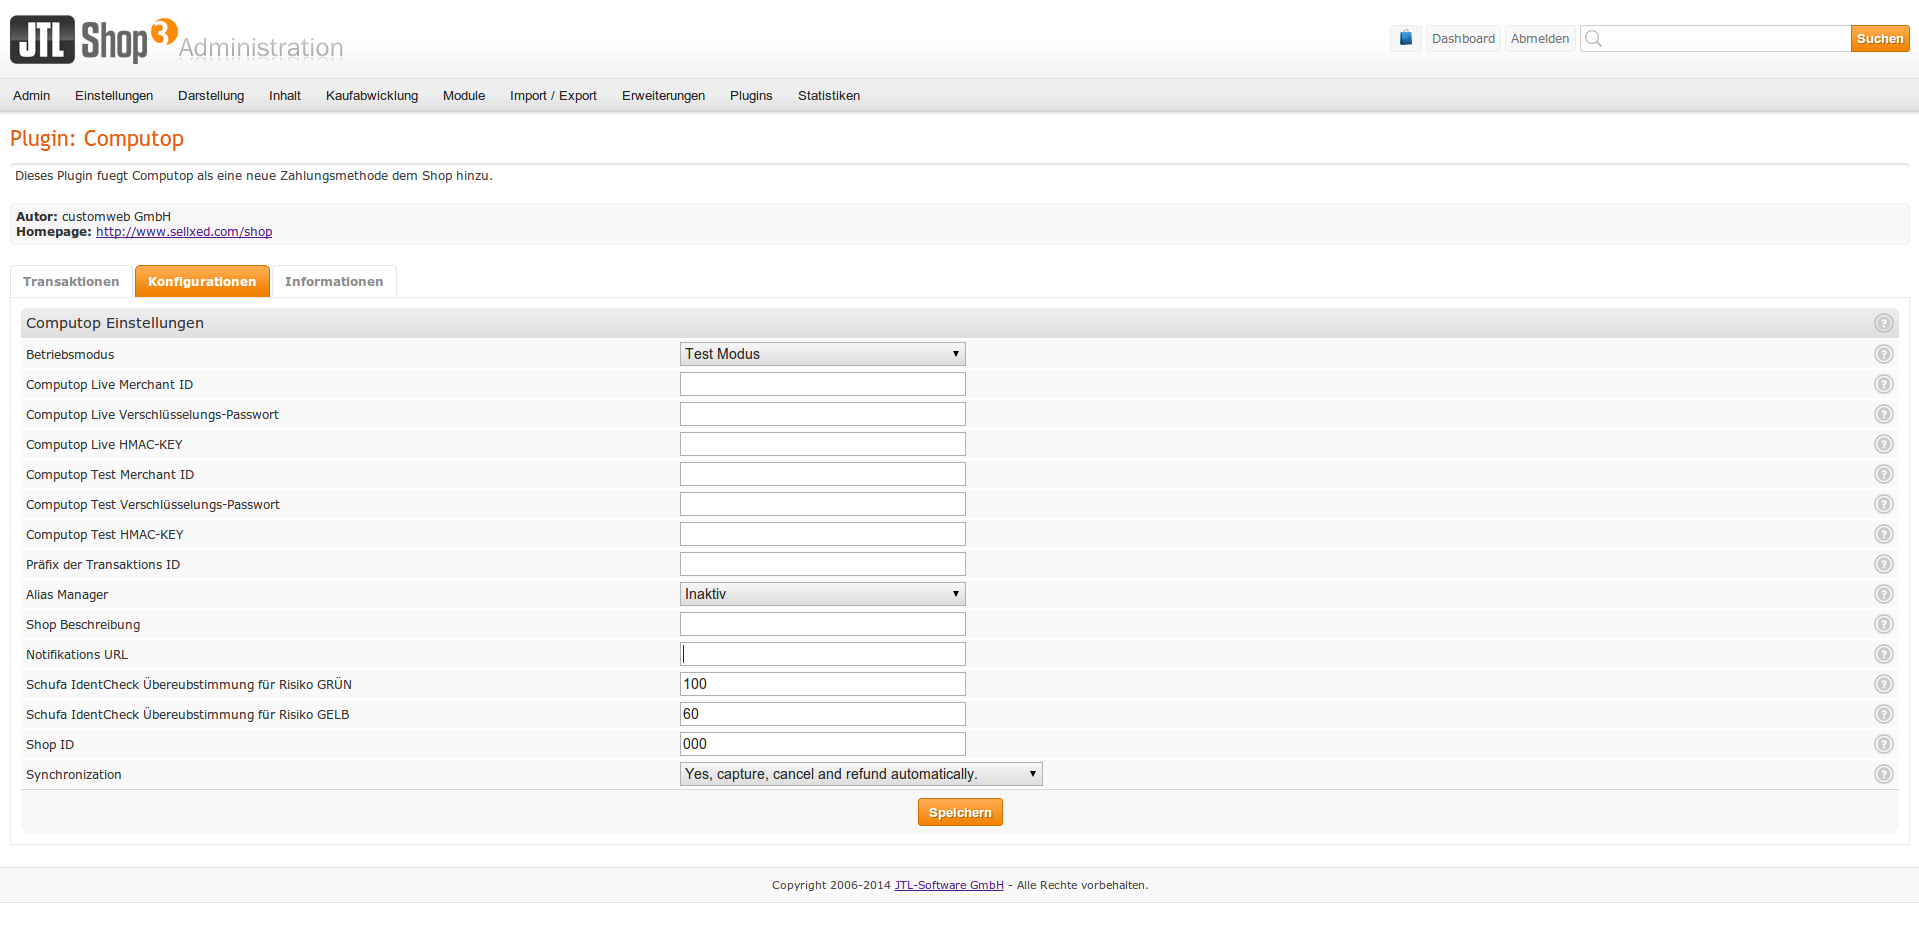This screenshot has width=1919, height=934.
Task: Click help icon for Notifikations URL row
Action: pyautogui.click(x=1883, y=654)
